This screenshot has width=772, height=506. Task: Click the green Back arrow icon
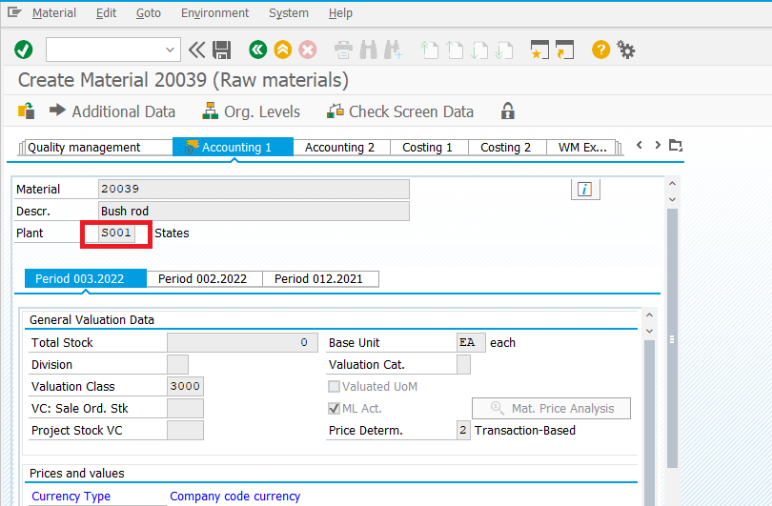tap(258, 49)
